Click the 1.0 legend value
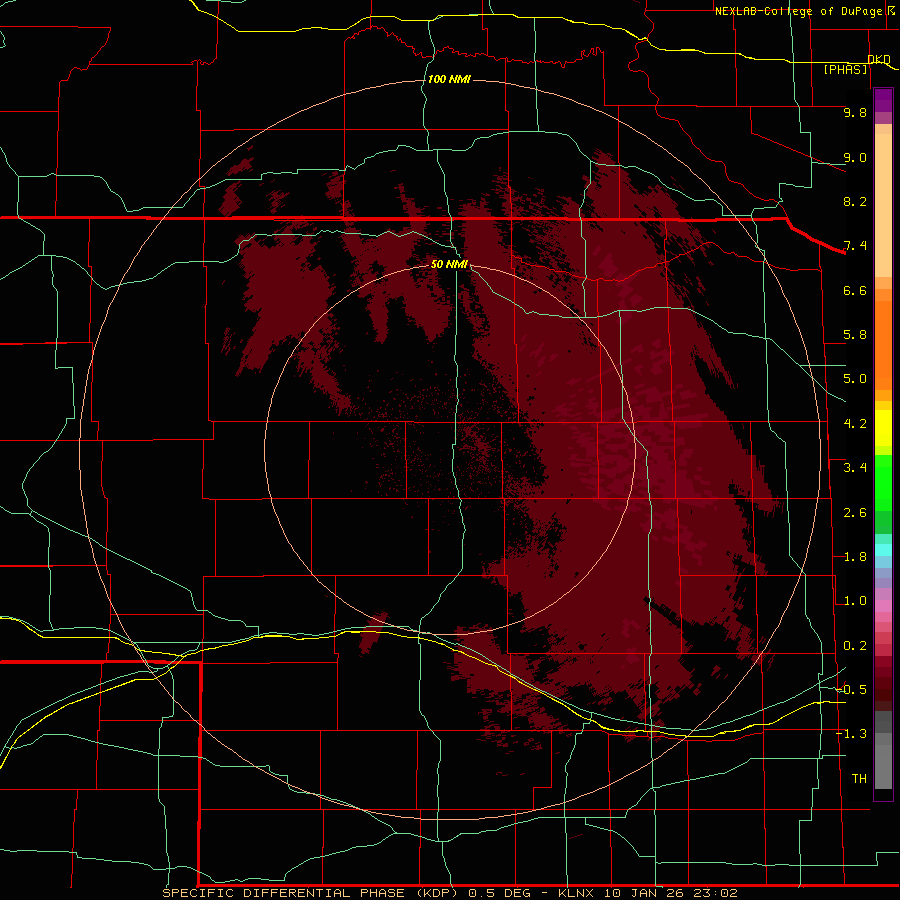 click(x=855, y=601)
